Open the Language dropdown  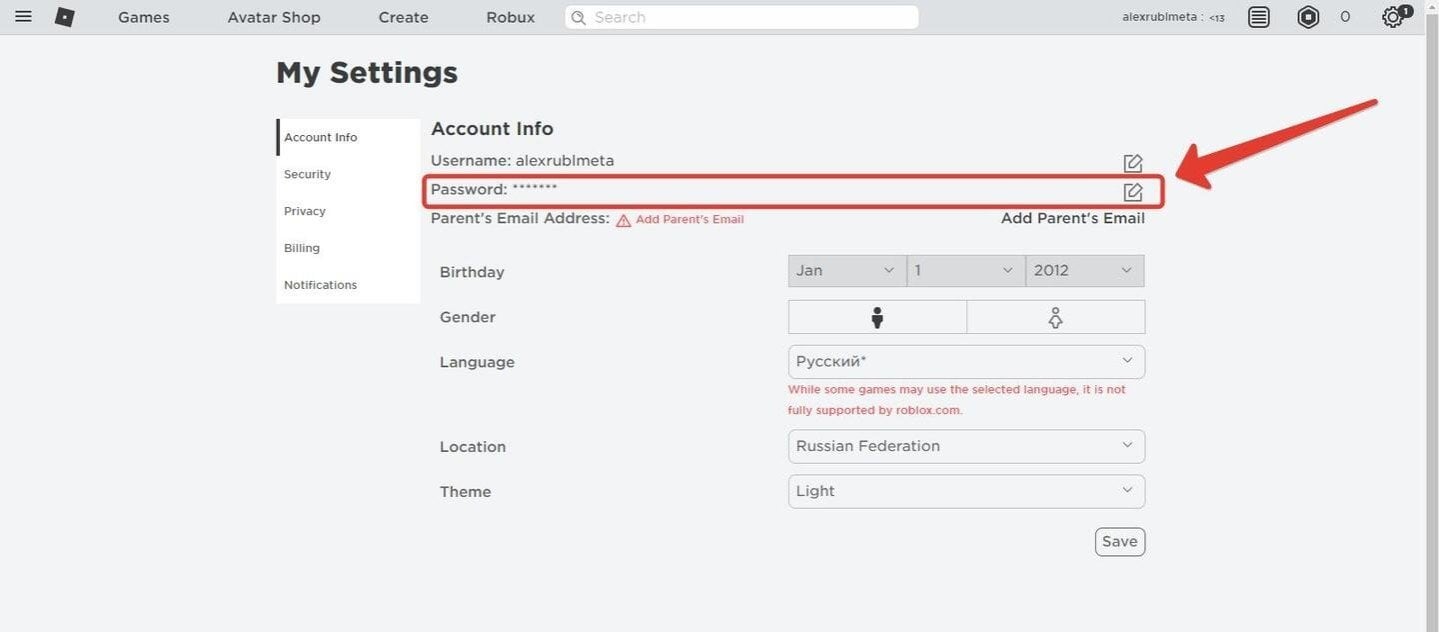pyautogui.click(x=966, y=362)
